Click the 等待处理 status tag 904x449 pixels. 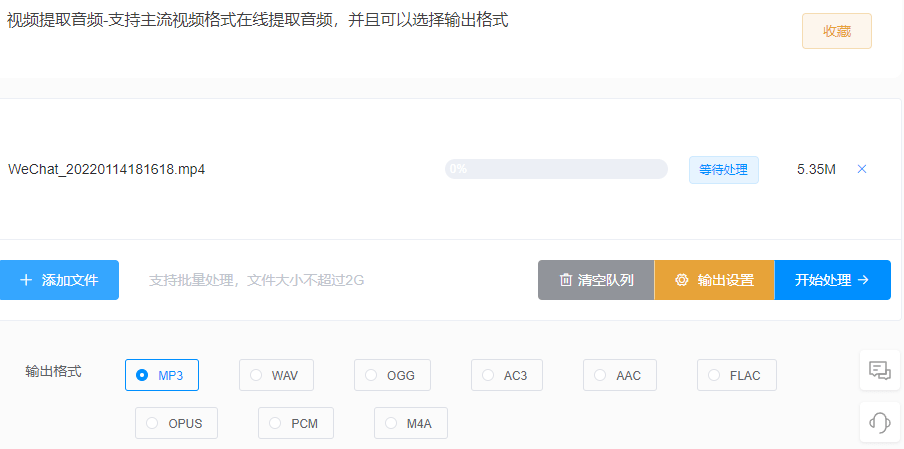tap(723, 169)
